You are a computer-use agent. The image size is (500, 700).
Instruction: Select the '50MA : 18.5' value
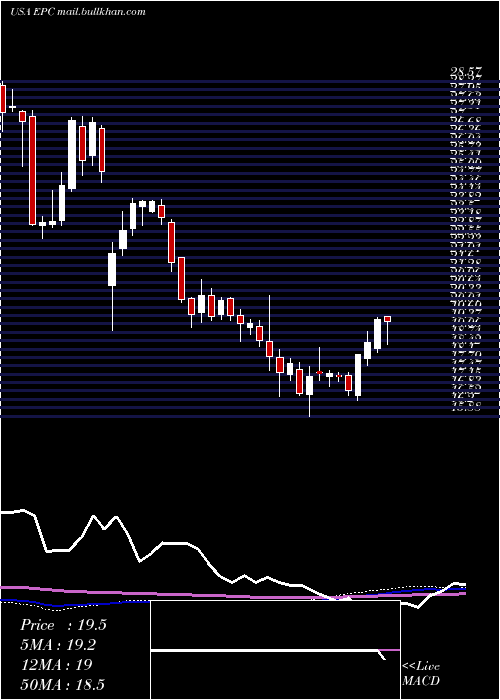[x=62, y=684]
